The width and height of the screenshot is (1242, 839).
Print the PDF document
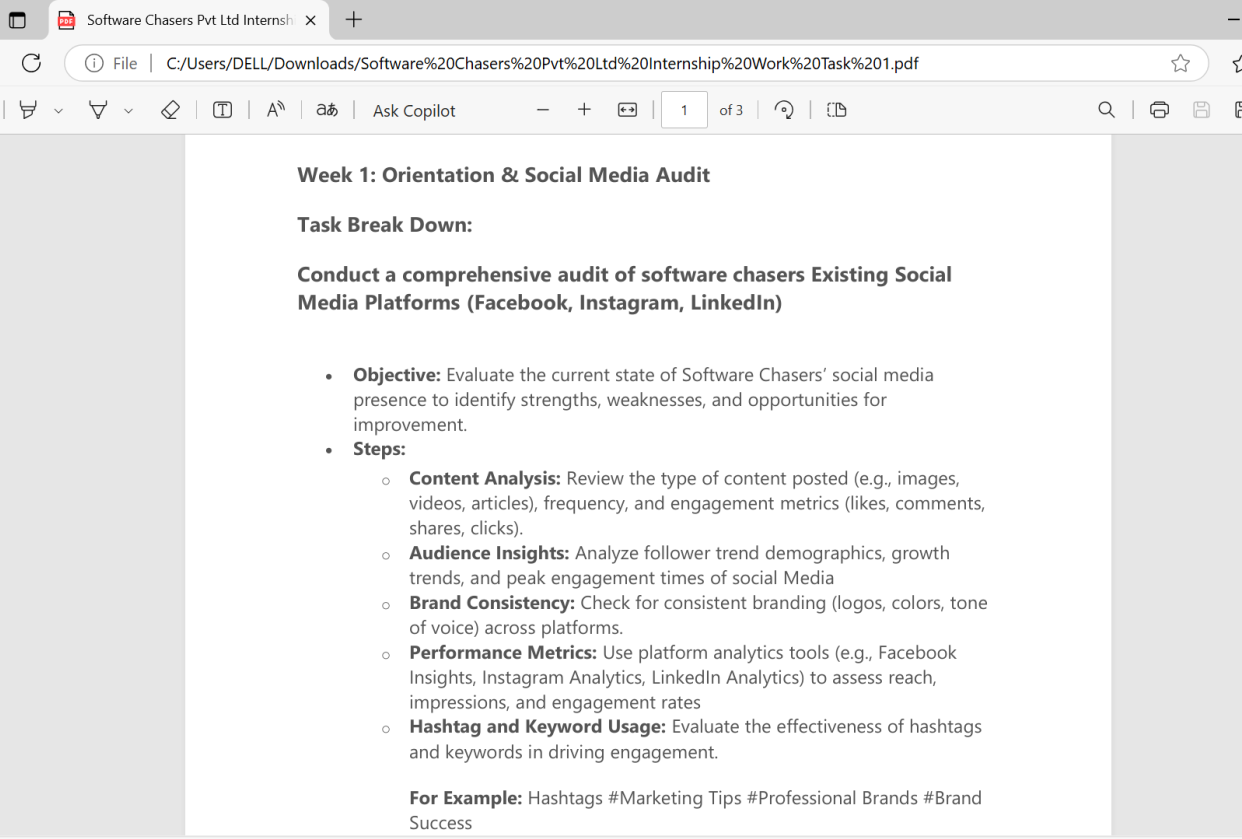(1159, 110)
